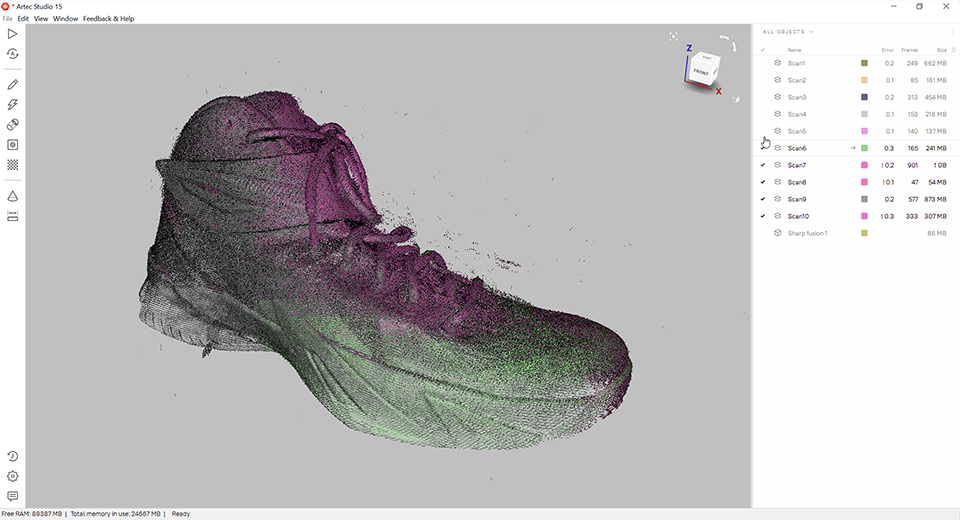Click the rotate view arrows near the cube
This screenshot has width=960, height=520.
point(729,43)
